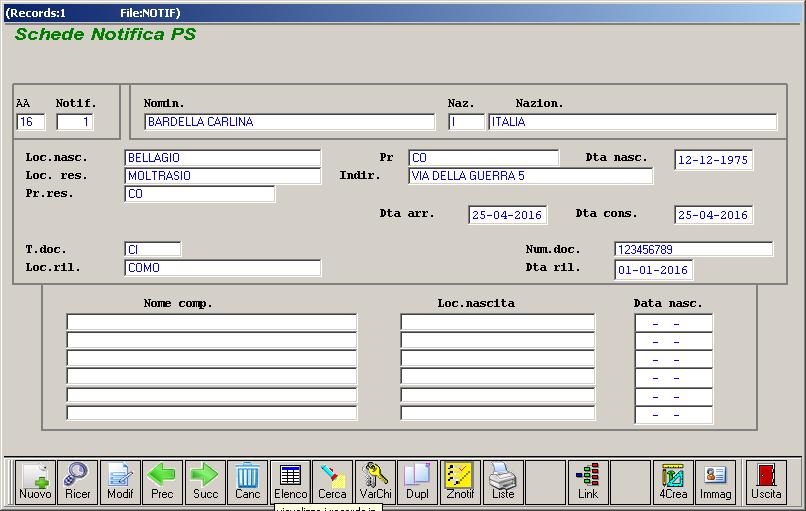Duplicate record with Dupl button
Image resolution: width=806 pixels, height=511 pixels.
(x=417, y=482)
